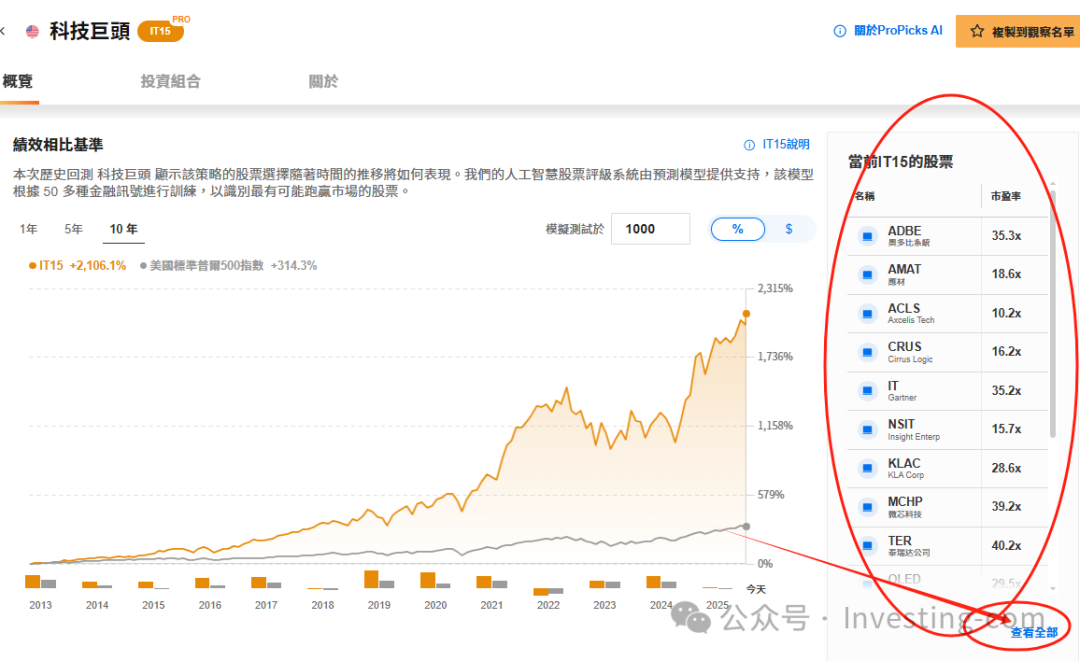Click the ACLS stock icon
The image size is (1080, 661).
coord(867,314)
